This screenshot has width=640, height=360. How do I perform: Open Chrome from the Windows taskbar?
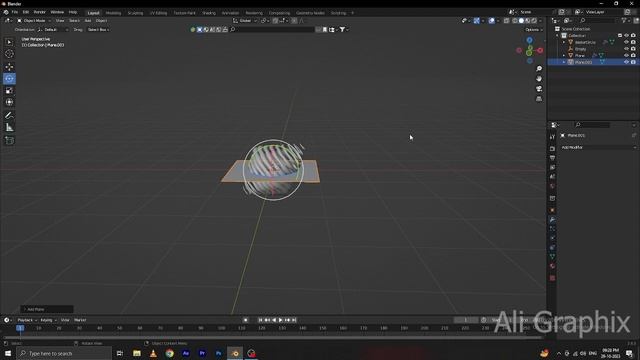tap(169, 353)
